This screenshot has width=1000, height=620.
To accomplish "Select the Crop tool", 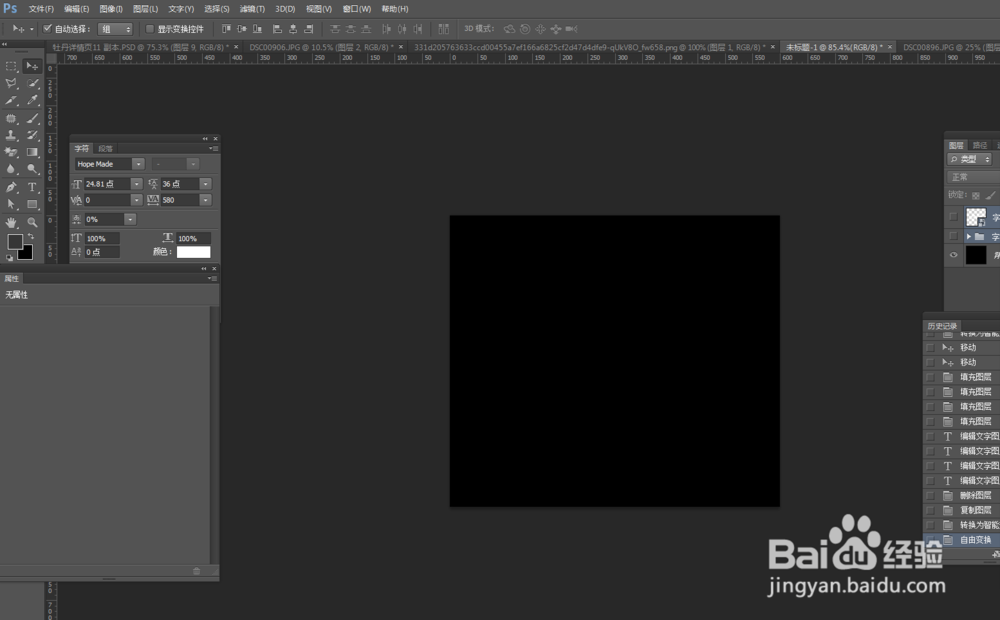I will coord(11,100).
